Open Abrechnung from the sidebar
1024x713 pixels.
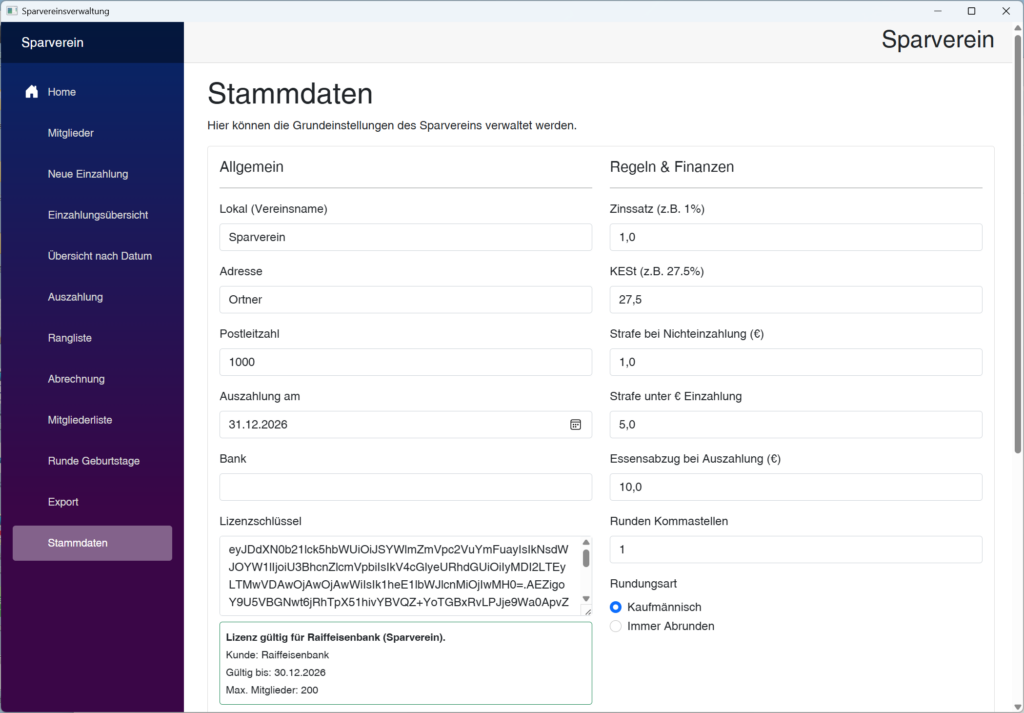pos(76,379)
